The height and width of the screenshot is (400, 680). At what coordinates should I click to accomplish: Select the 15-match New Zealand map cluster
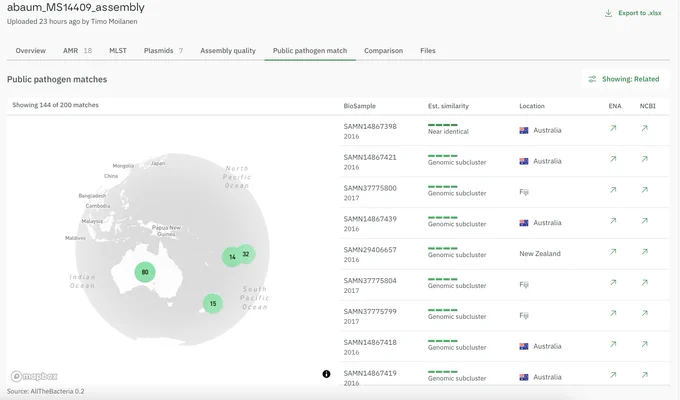[213, 303]
